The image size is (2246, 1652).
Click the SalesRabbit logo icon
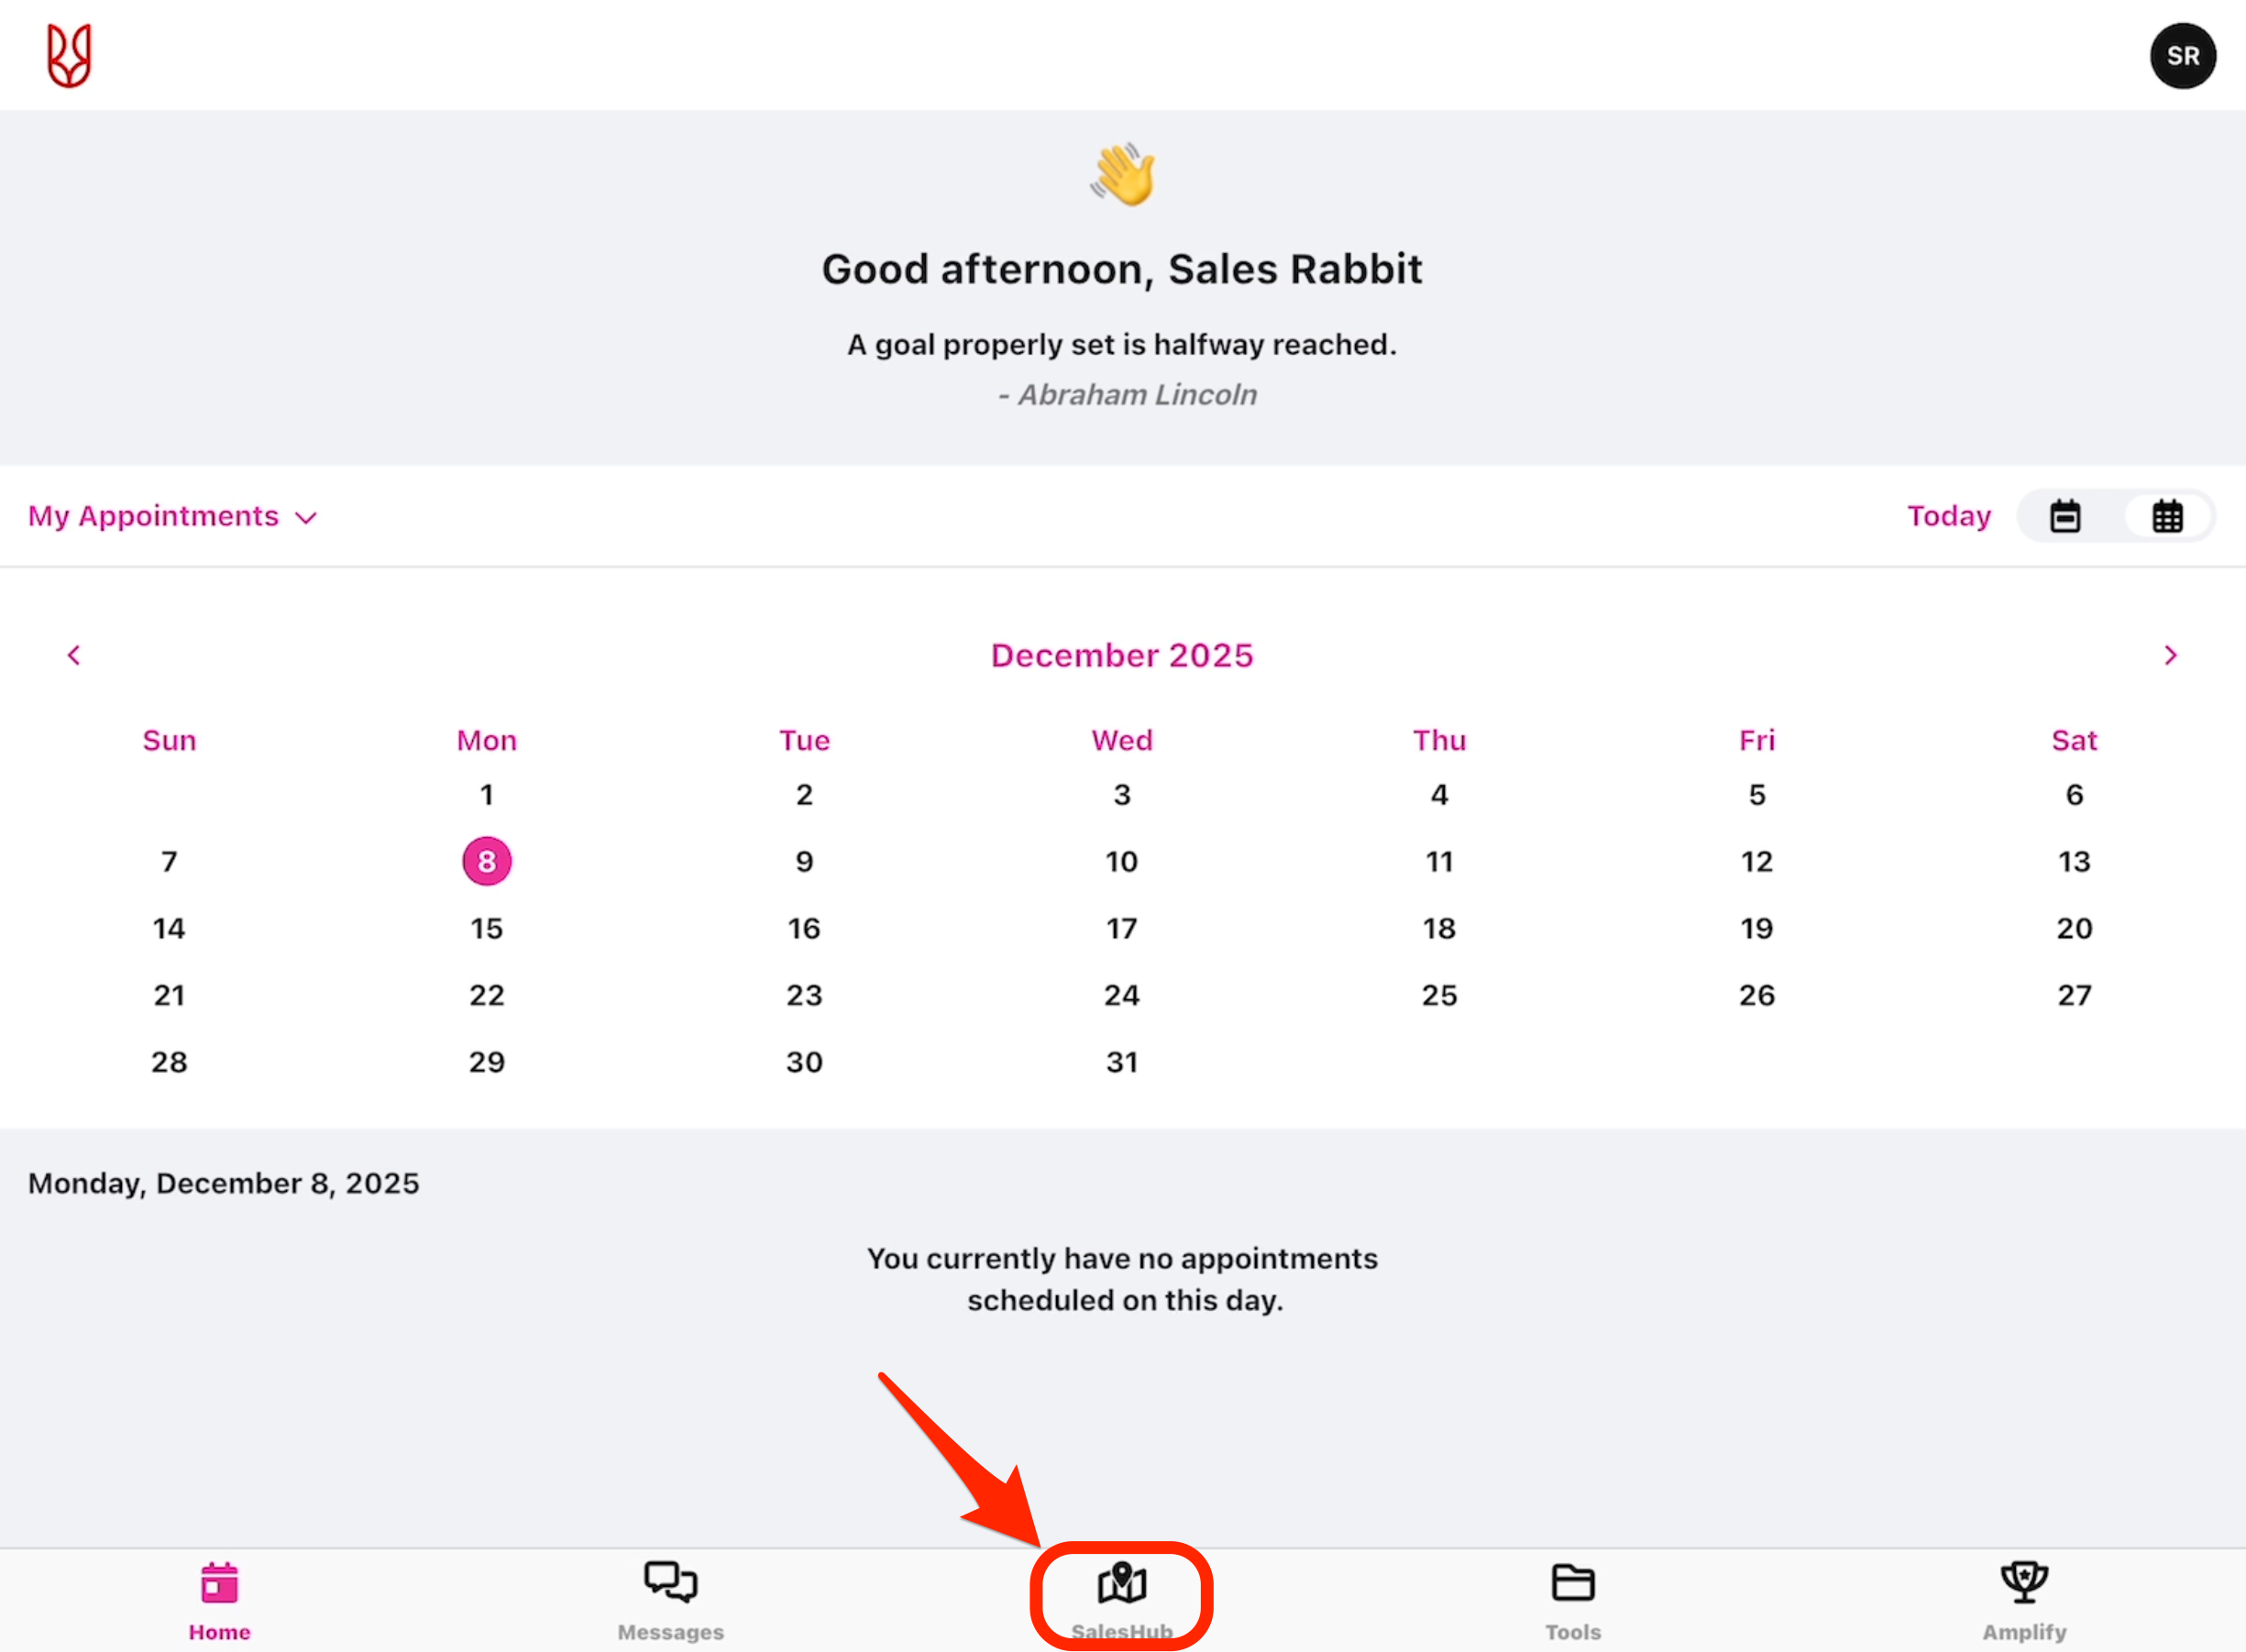tap(69, 56)
